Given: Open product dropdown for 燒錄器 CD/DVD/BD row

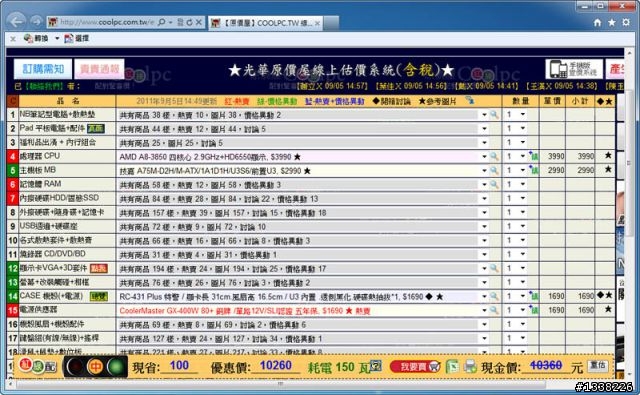Looking at the screenshot, I should [484, 254].
